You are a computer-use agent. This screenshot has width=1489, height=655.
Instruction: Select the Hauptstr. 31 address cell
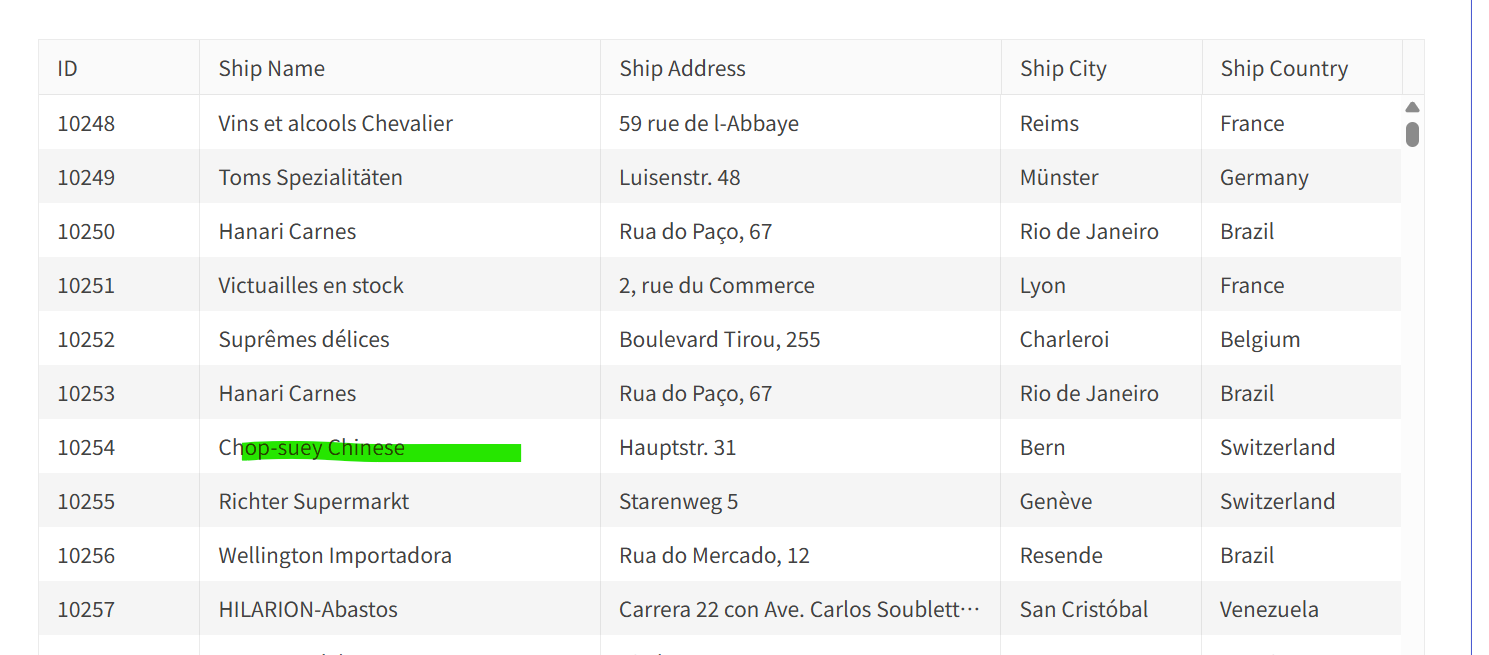[x=677, y=447]
